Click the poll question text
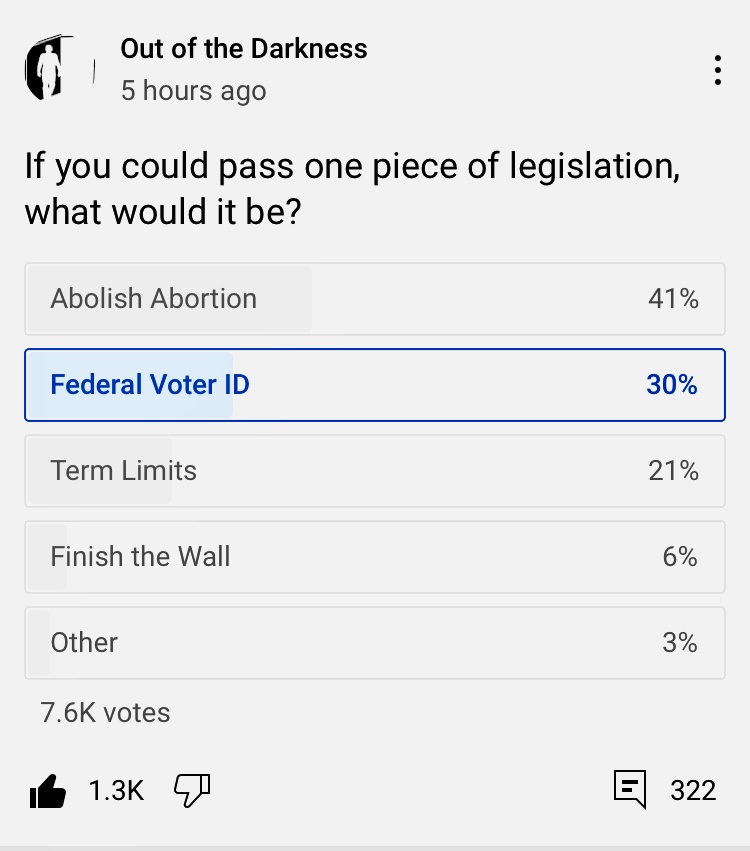Viewport: 750px width, 851px height. coord(352,188)
